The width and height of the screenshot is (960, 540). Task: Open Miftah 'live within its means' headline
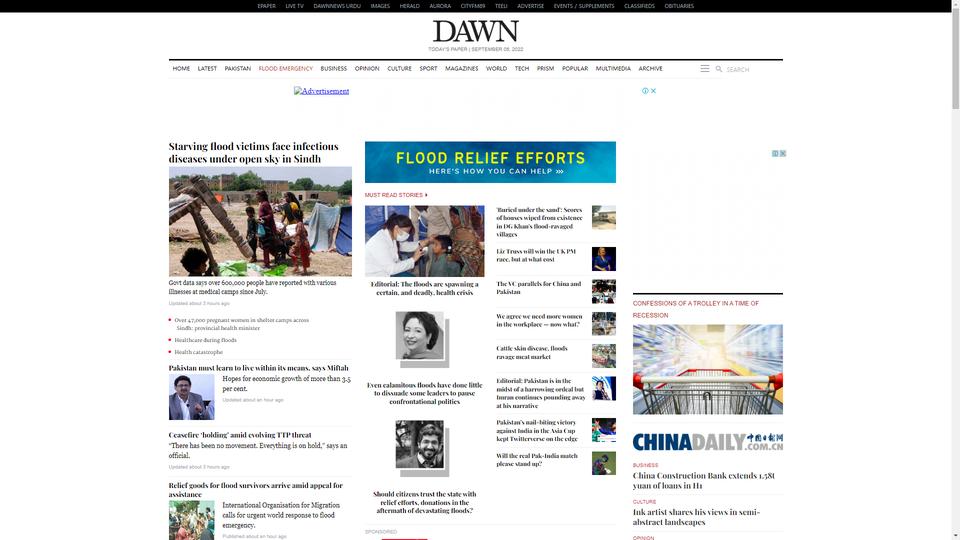coord(258,368)
